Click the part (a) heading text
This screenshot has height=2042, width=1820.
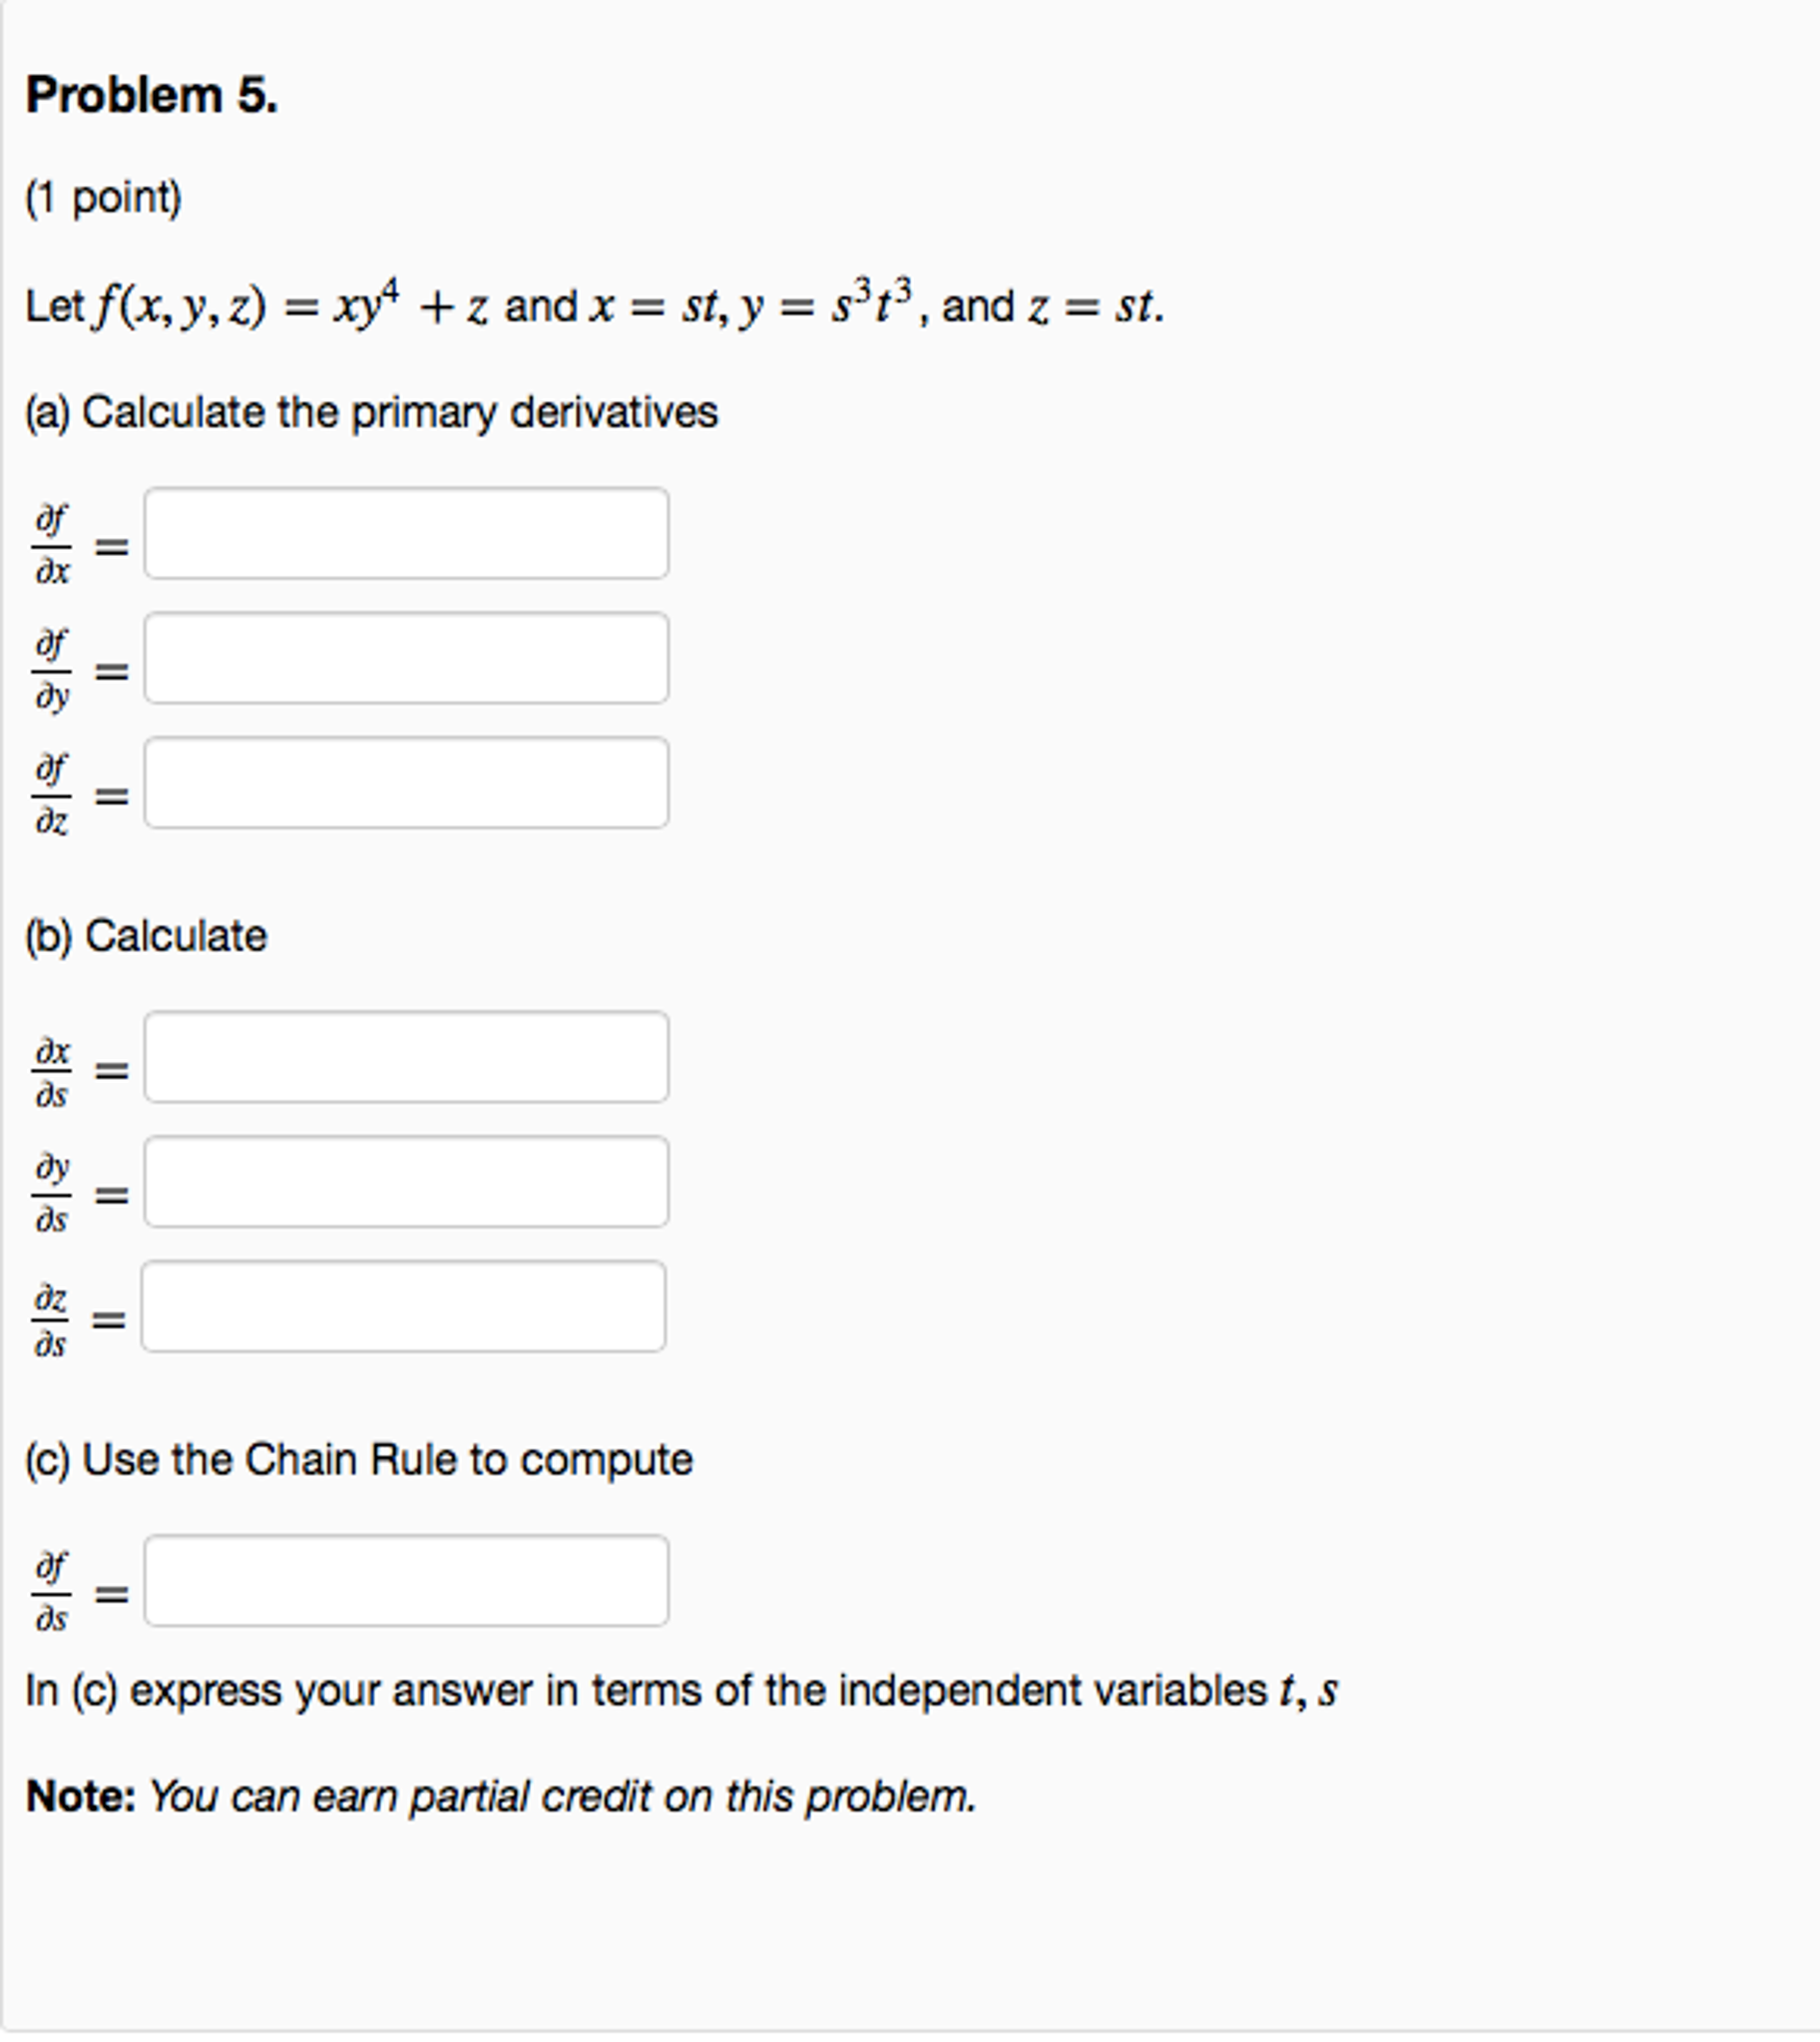tap(371, 410)
